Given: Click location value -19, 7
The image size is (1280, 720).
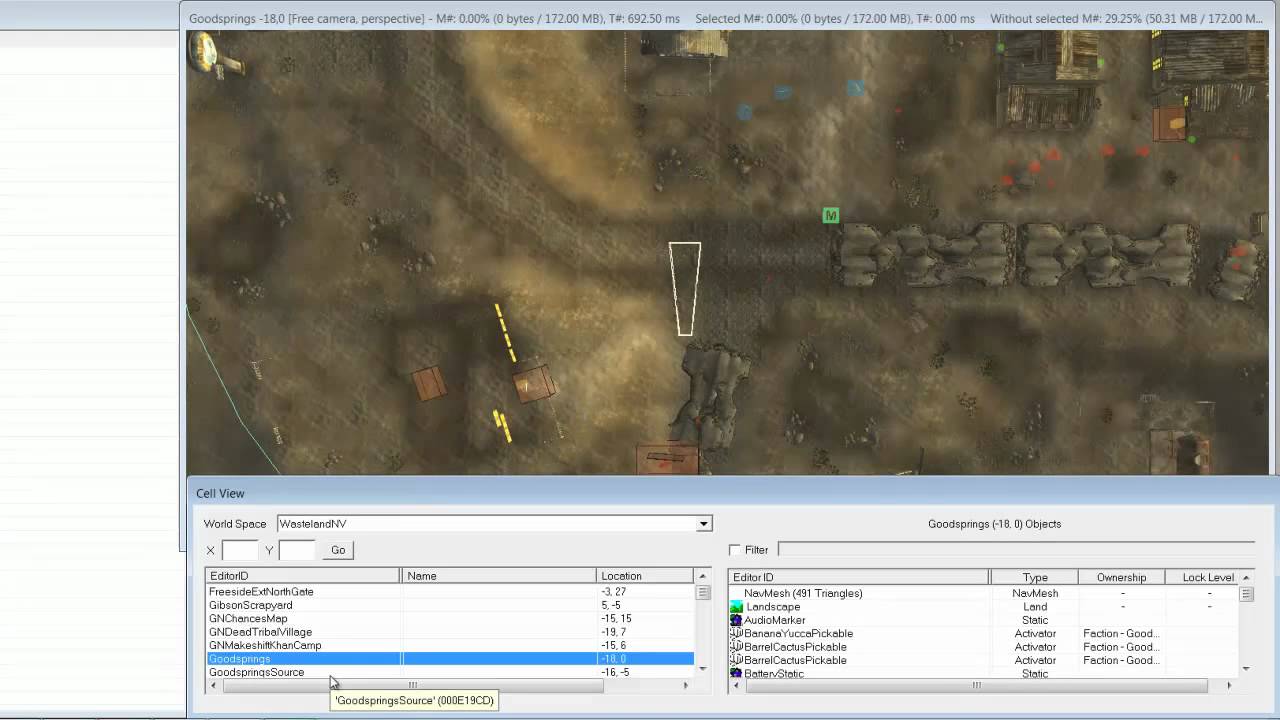Looking at the screenshot, I should 613,632.
